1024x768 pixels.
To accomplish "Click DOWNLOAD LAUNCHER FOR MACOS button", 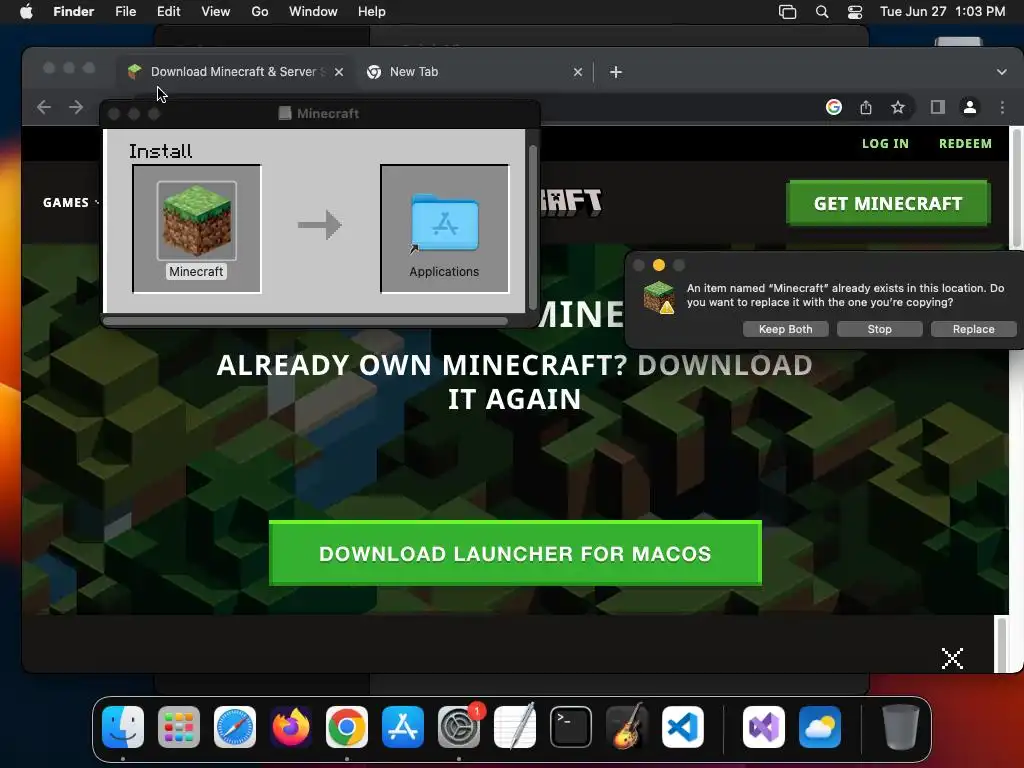I will click(x=515, y=553).
